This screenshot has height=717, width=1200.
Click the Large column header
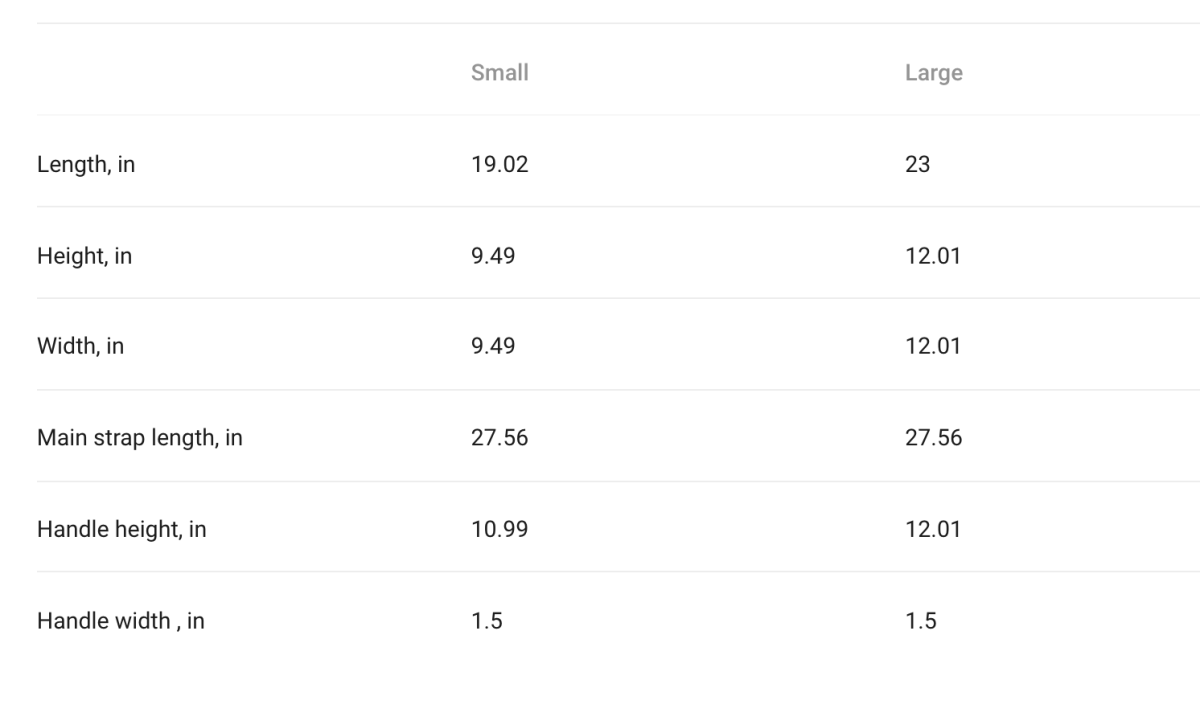tap(933, 73)
